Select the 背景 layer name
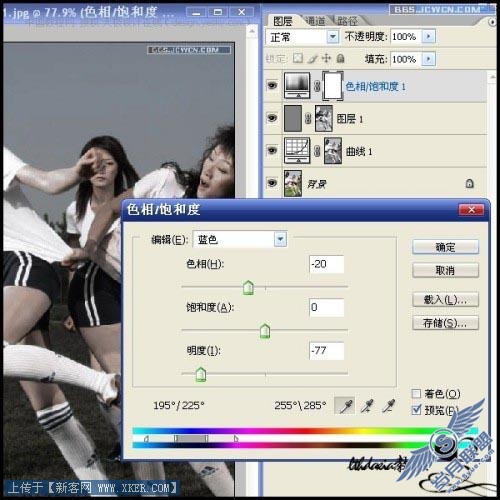500x500 pixels. [316, 184]
